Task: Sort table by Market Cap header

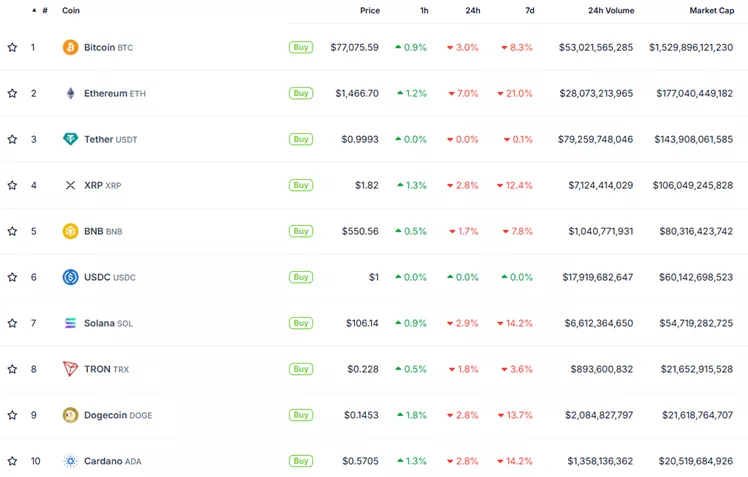Action: [711, 10]
